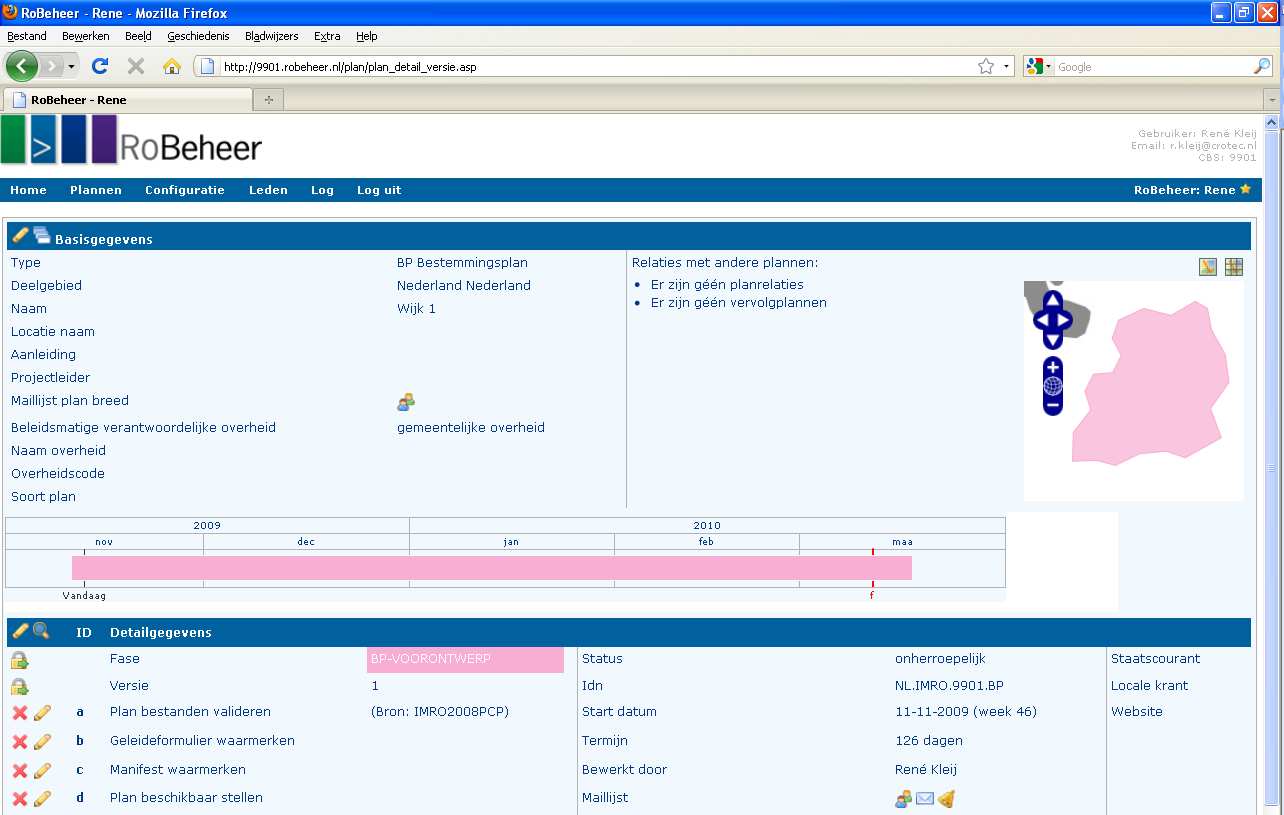Select the RoBeheer - Rene tab
This screenshot has width=1284, height=815.
(x=128, y=99)
